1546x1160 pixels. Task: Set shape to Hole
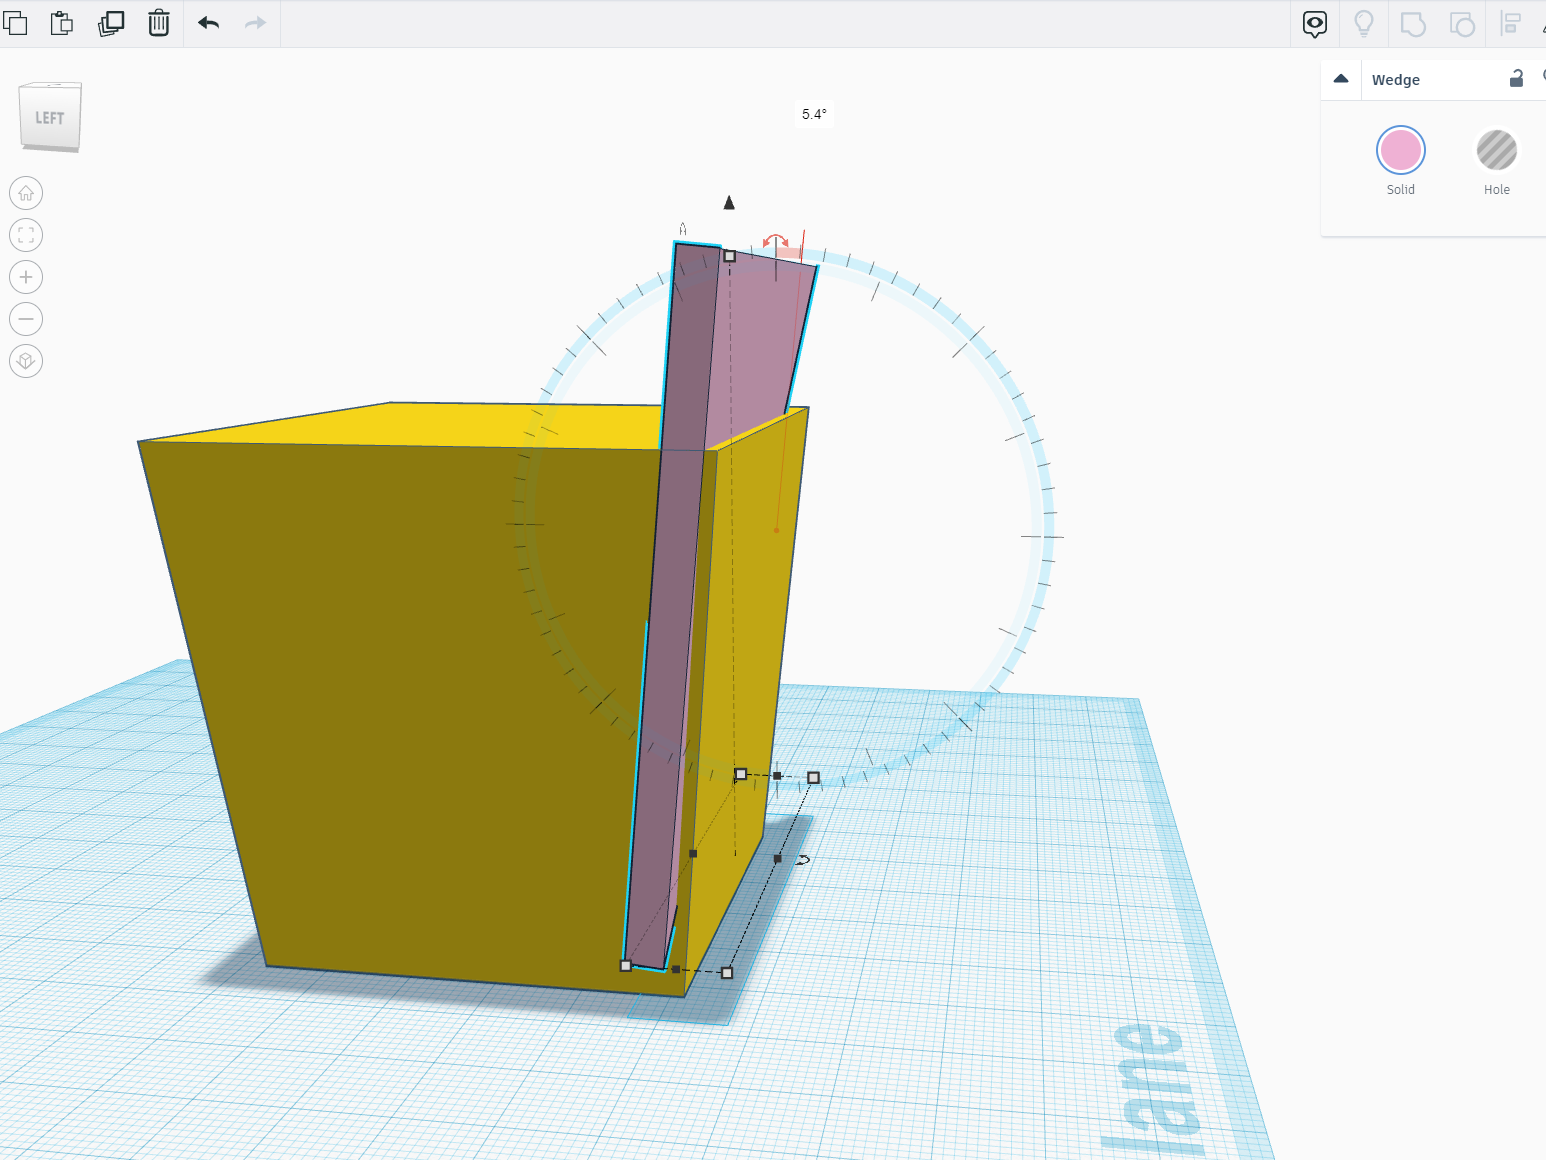[x=1496, y=151]
